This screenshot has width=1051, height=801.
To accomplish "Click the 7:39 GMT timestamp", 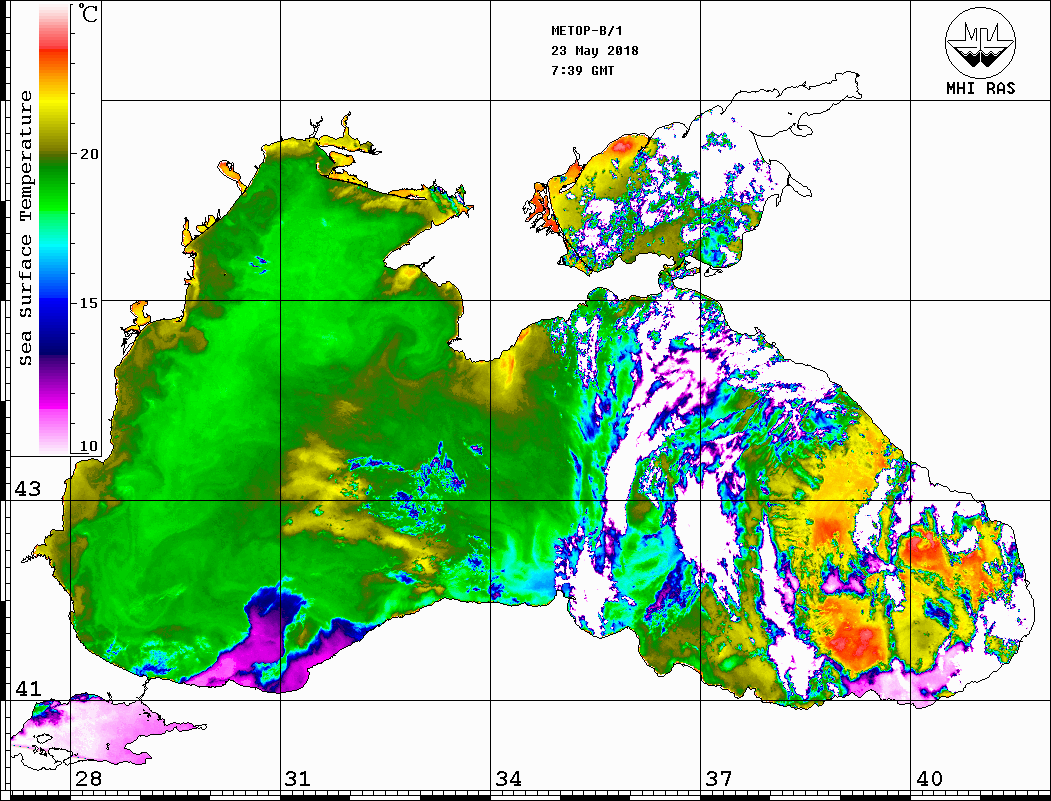I will 583,71.
